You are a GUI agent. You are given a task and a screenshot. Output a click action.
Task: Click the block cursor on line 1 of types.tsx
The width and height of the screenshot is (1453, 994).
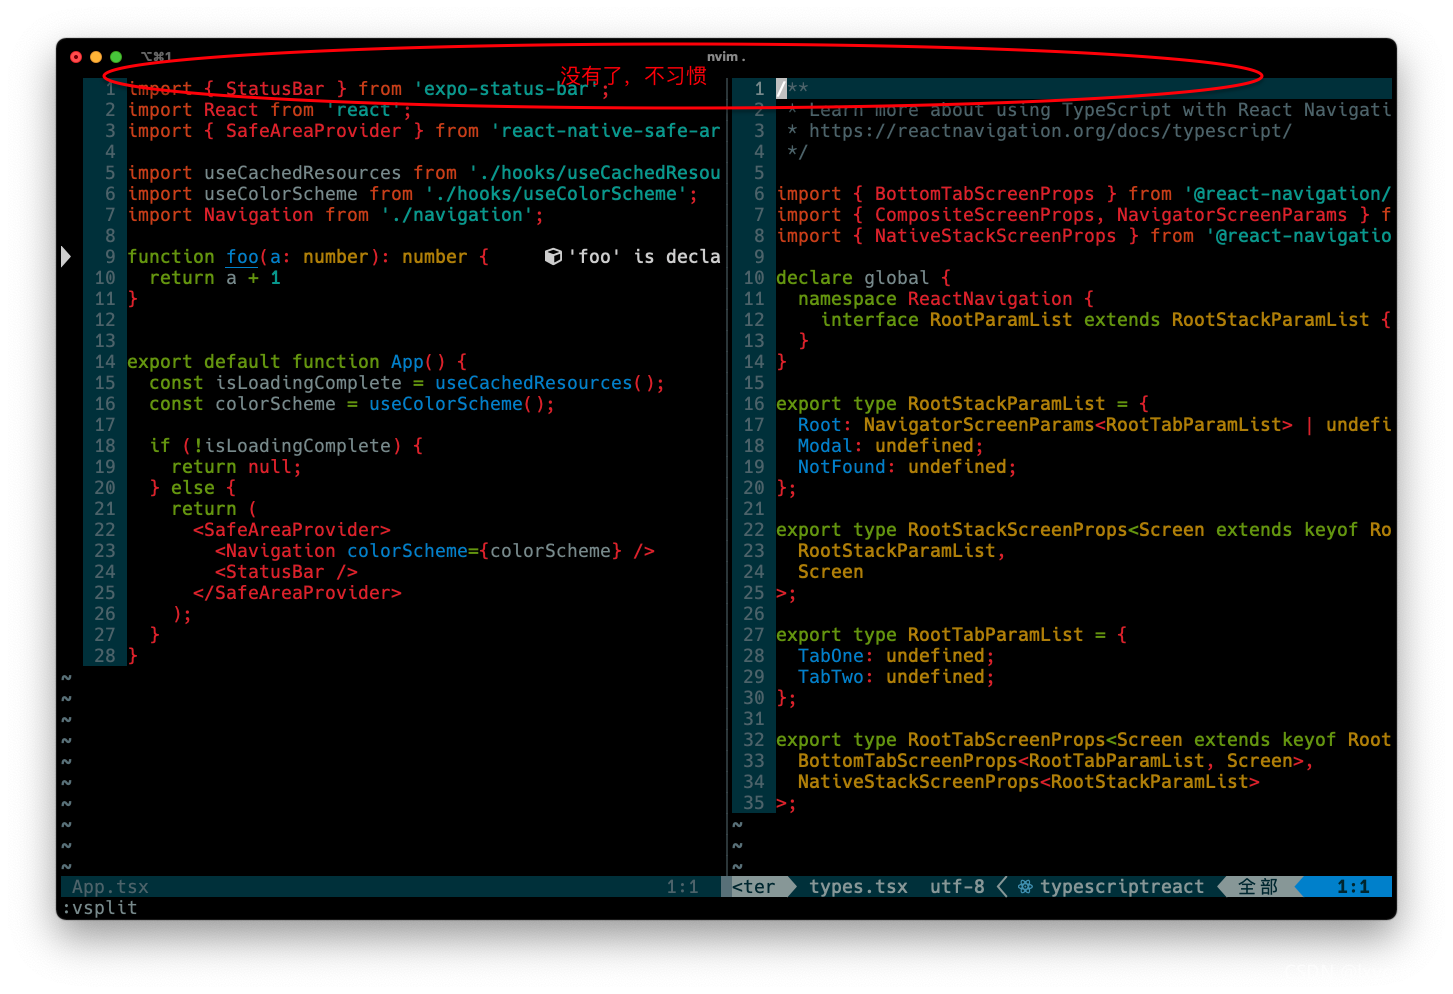(x=782, y=89)
